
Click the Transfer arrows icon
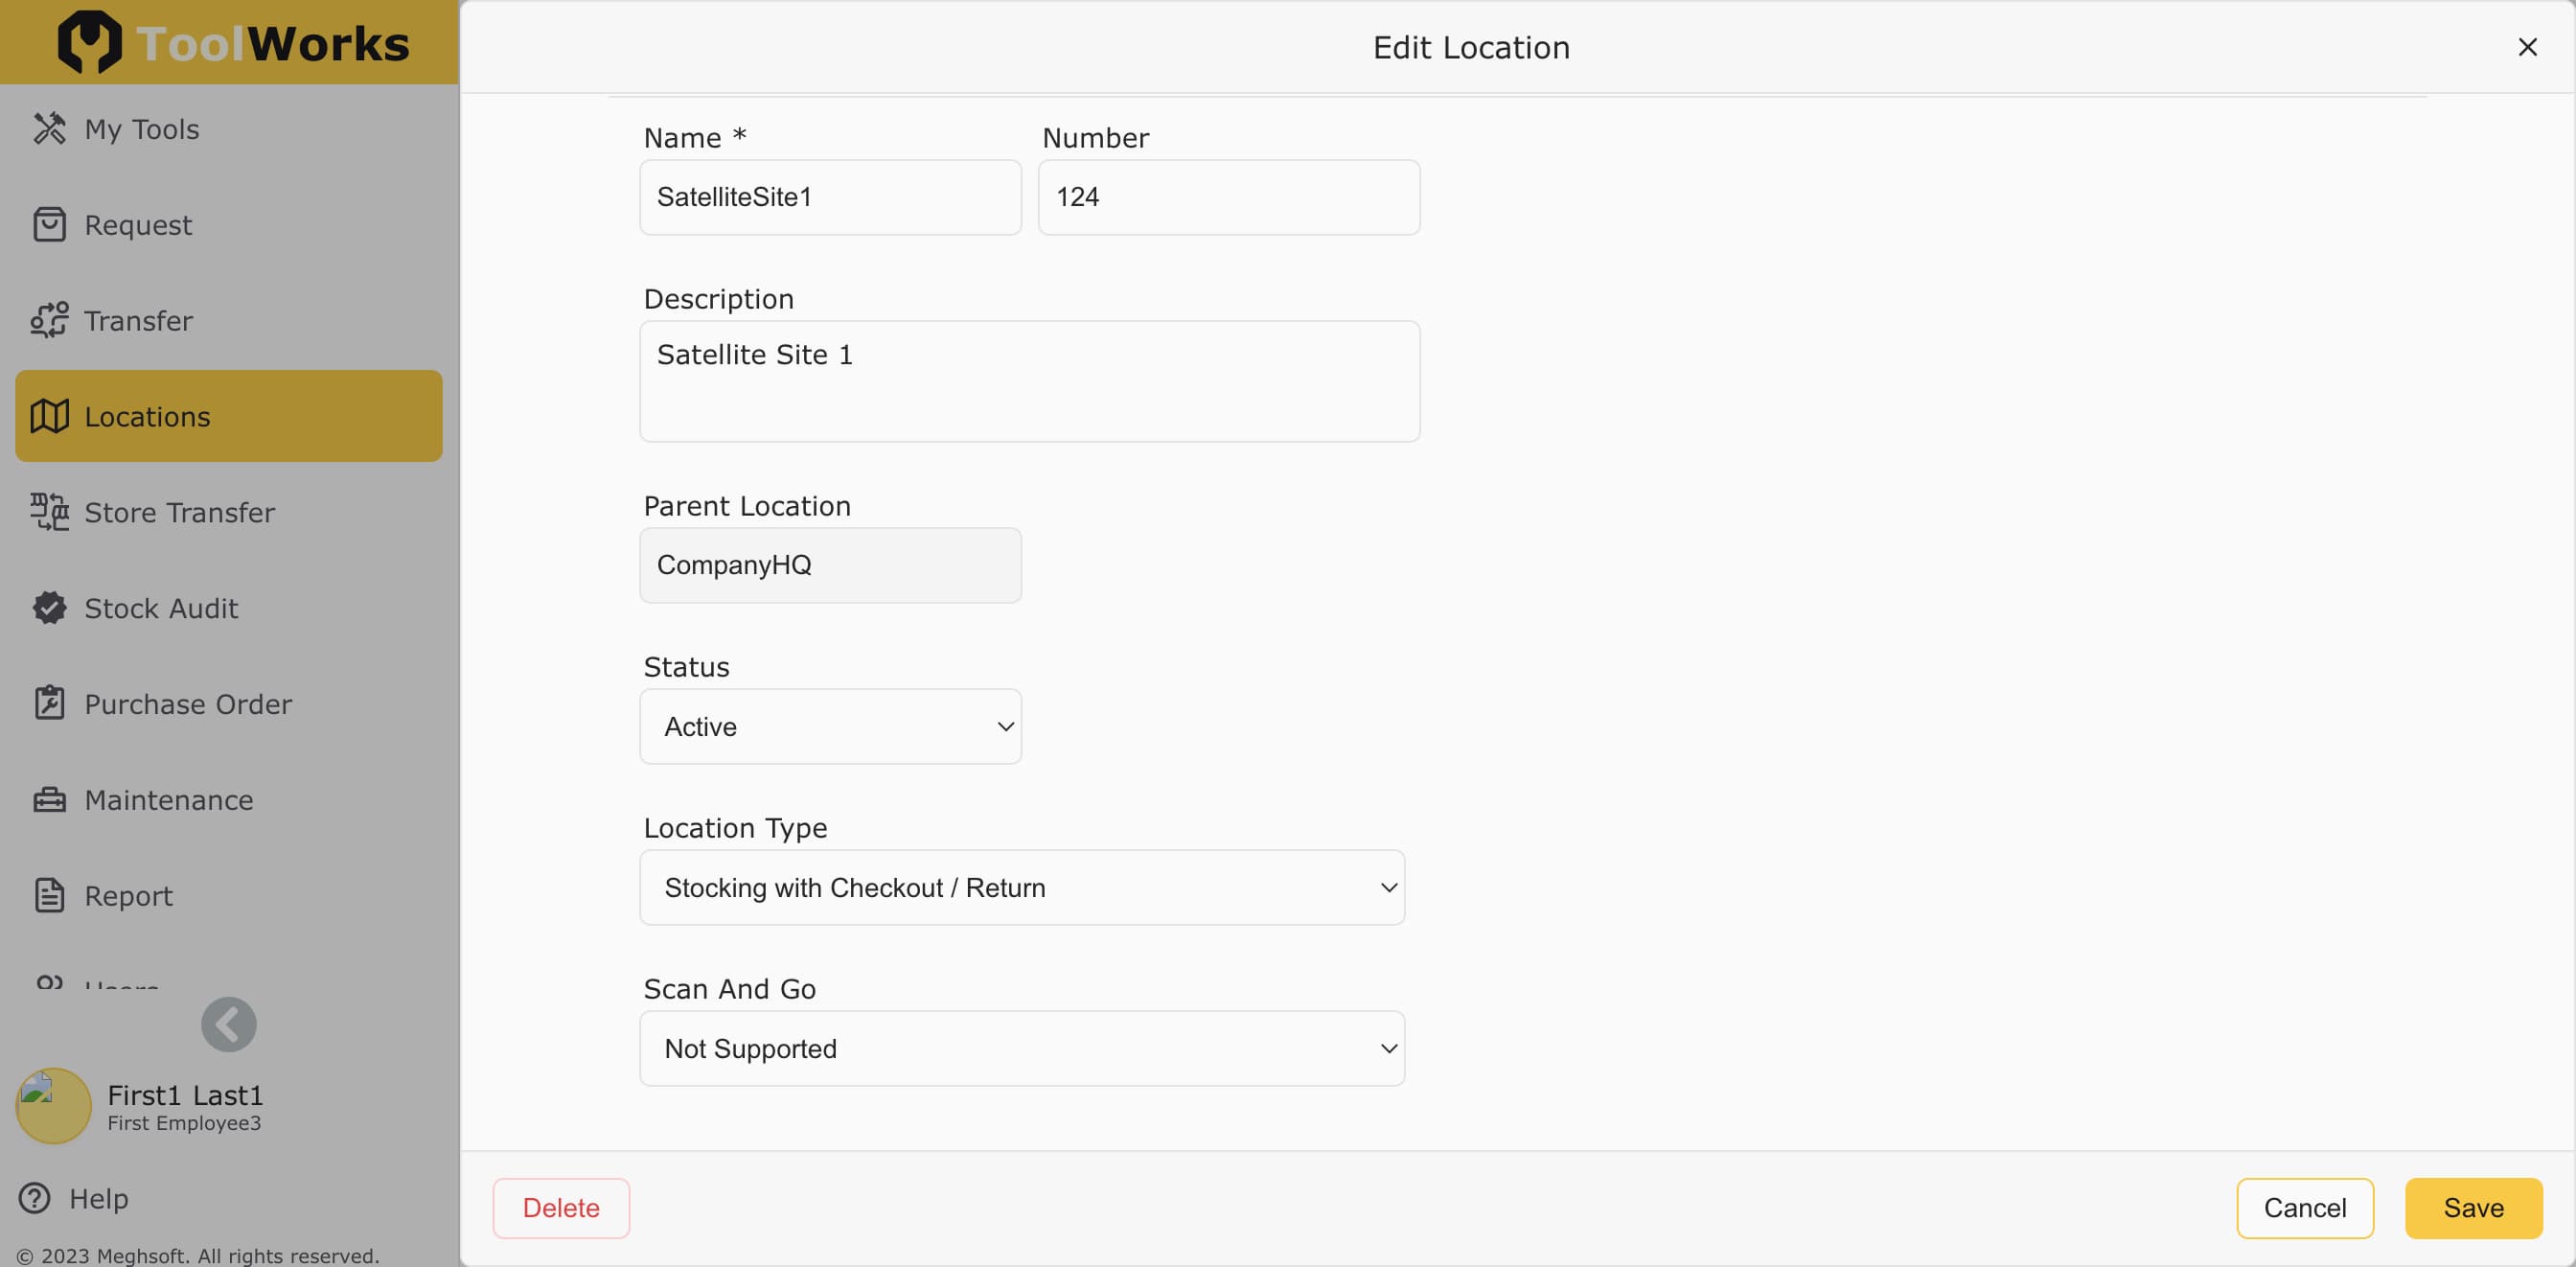[49, 321]
